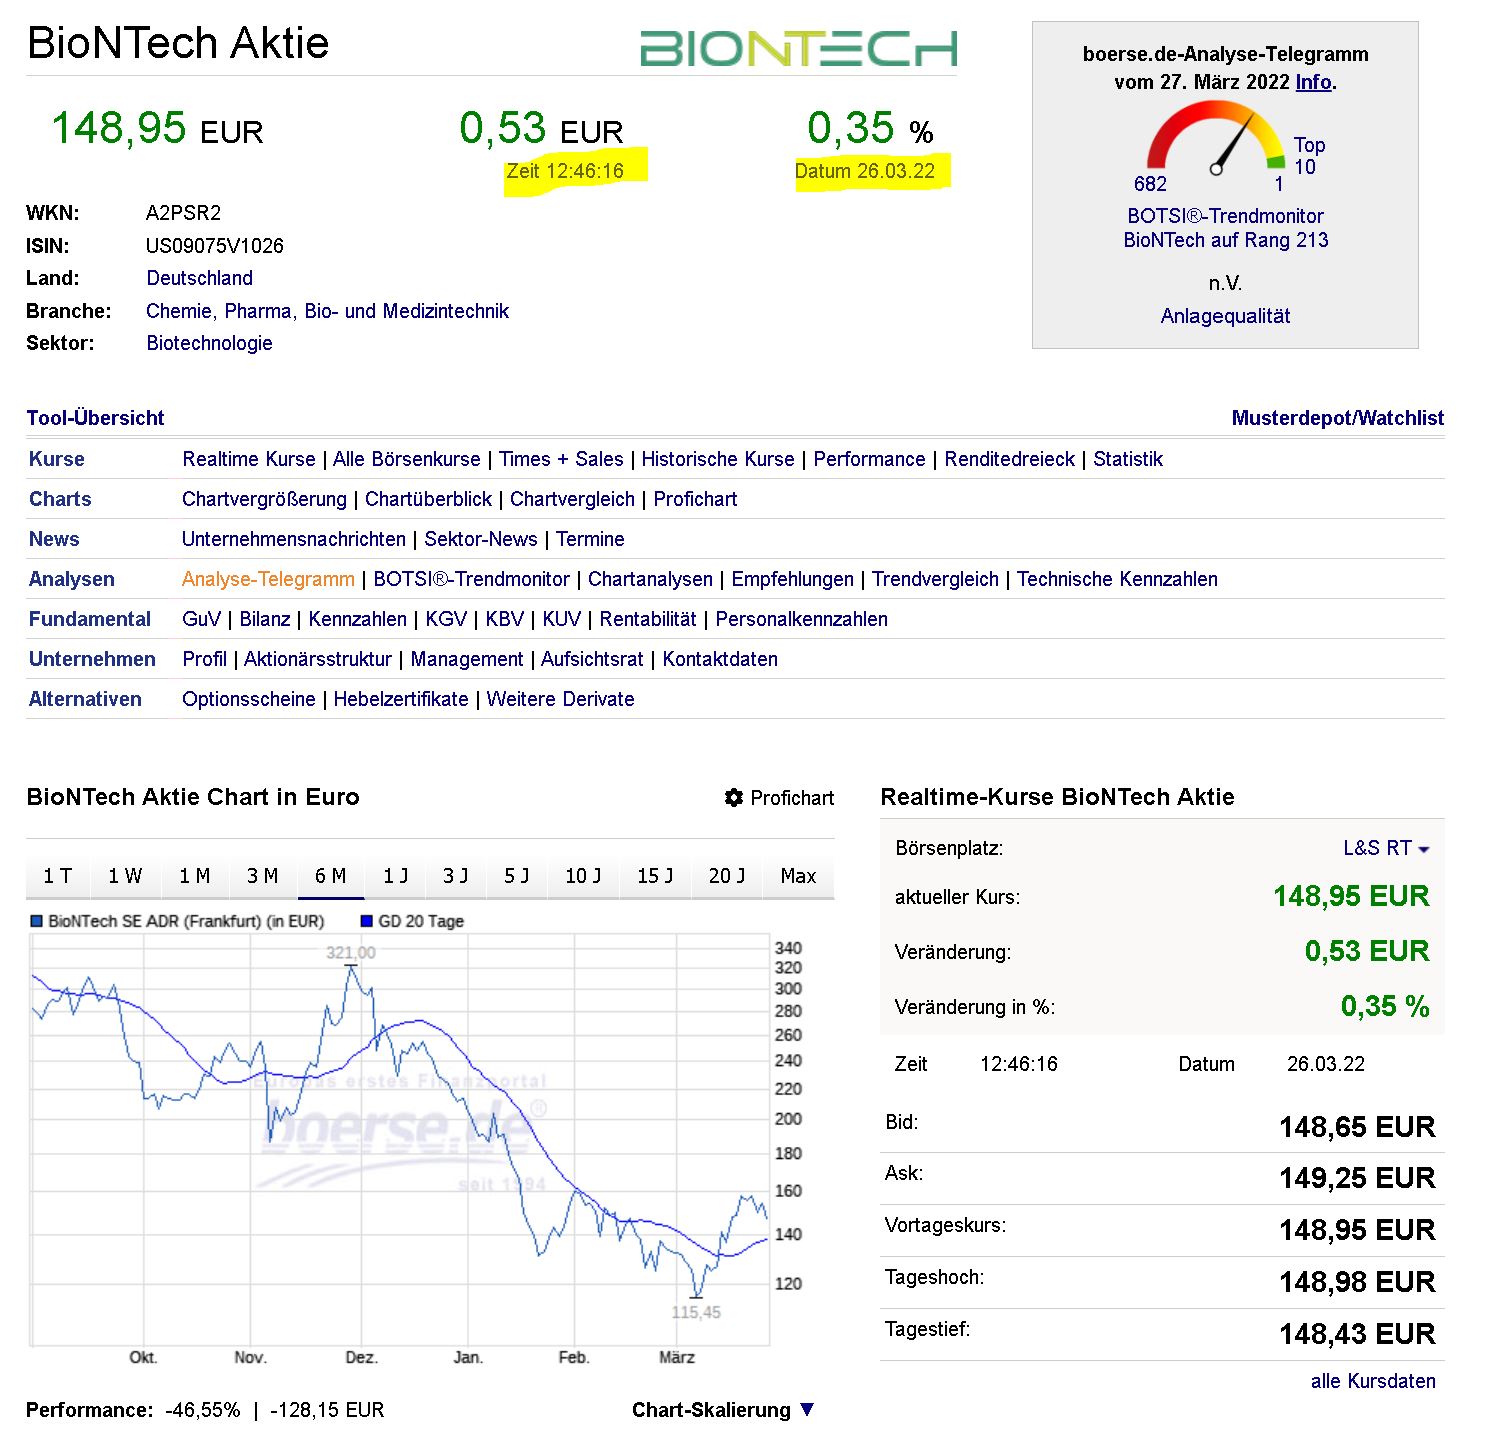Open Hebelzertifikate
The height and width of the screenshot is (1433, 1494).
click(x=400, y=699)
